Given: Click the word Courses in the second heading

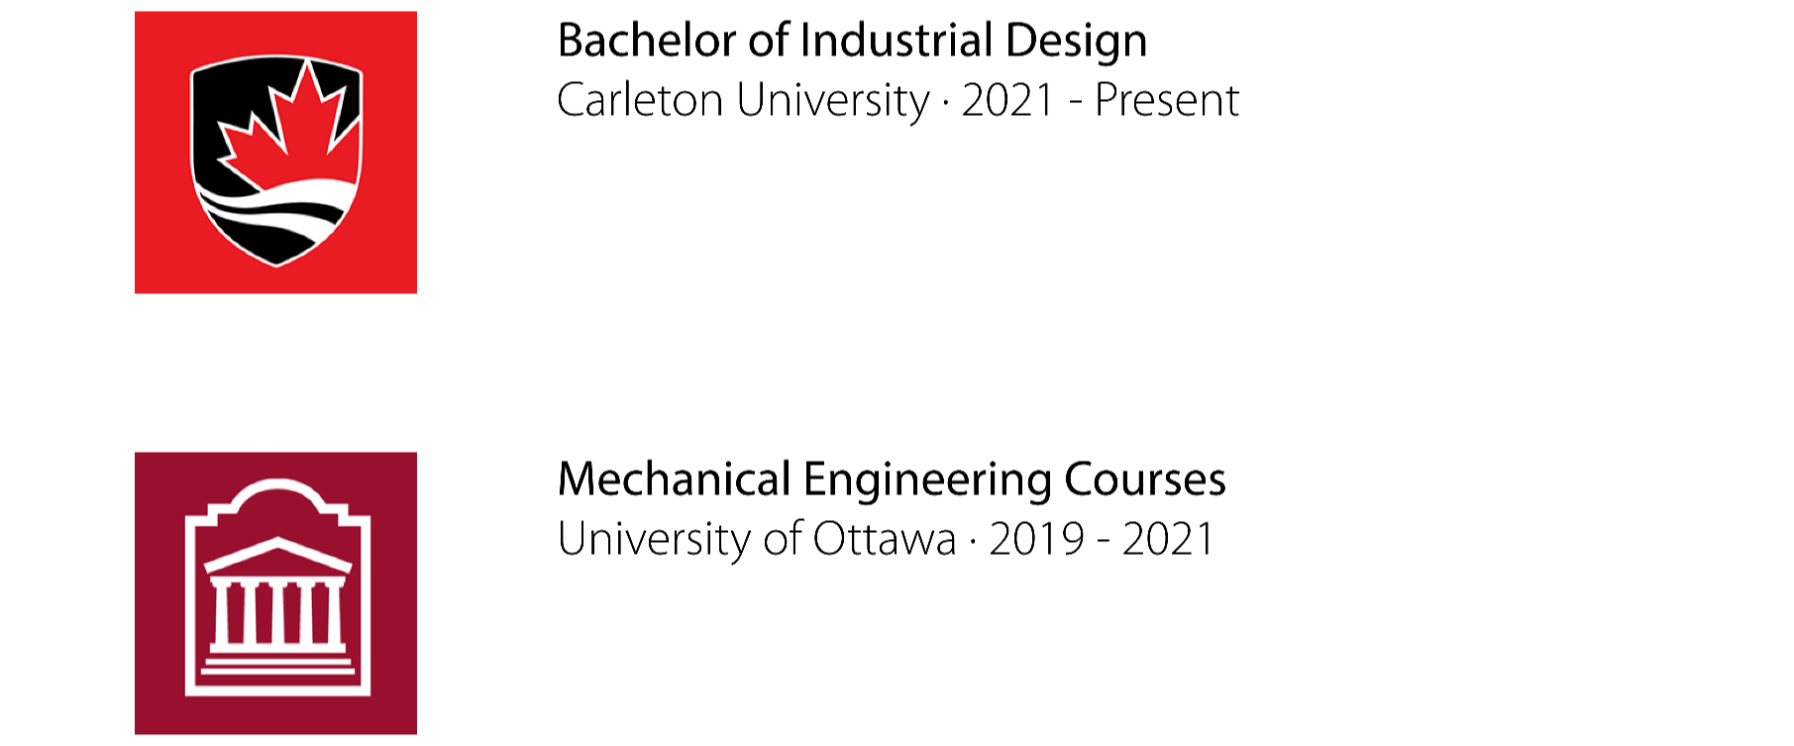Looking at the screenshot, I should (x=1145, y=480).
